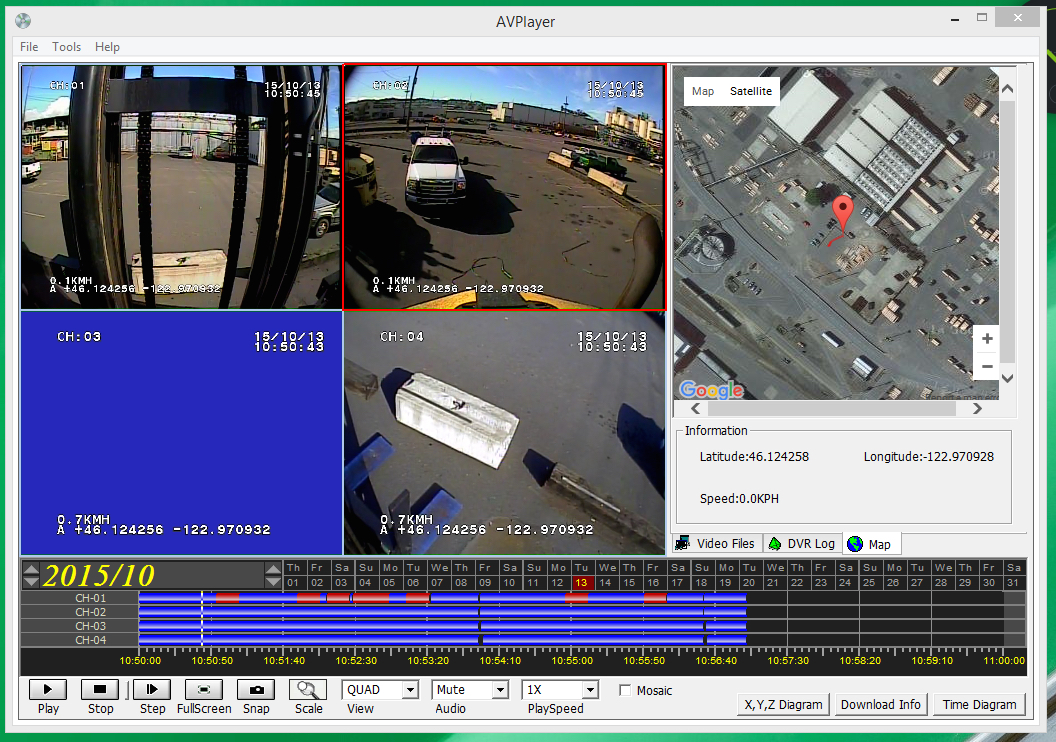Open the Tools menu
This screenshot has height=742, width=1056.
click(67, 47)
